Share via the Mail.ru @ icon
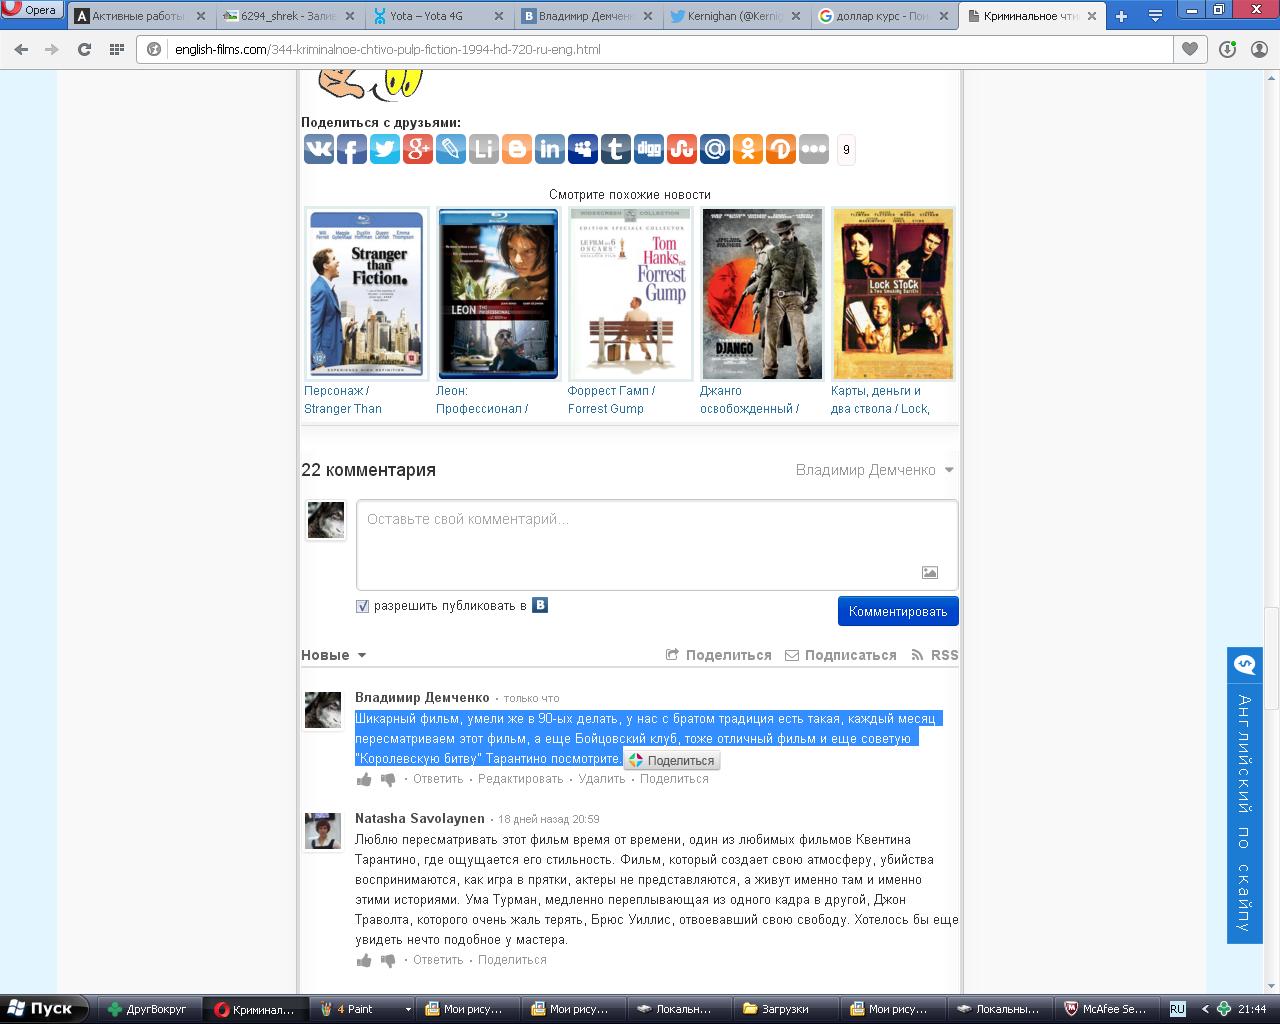This screenshot has height=1024, width=1280. click(x=715, y=149)
